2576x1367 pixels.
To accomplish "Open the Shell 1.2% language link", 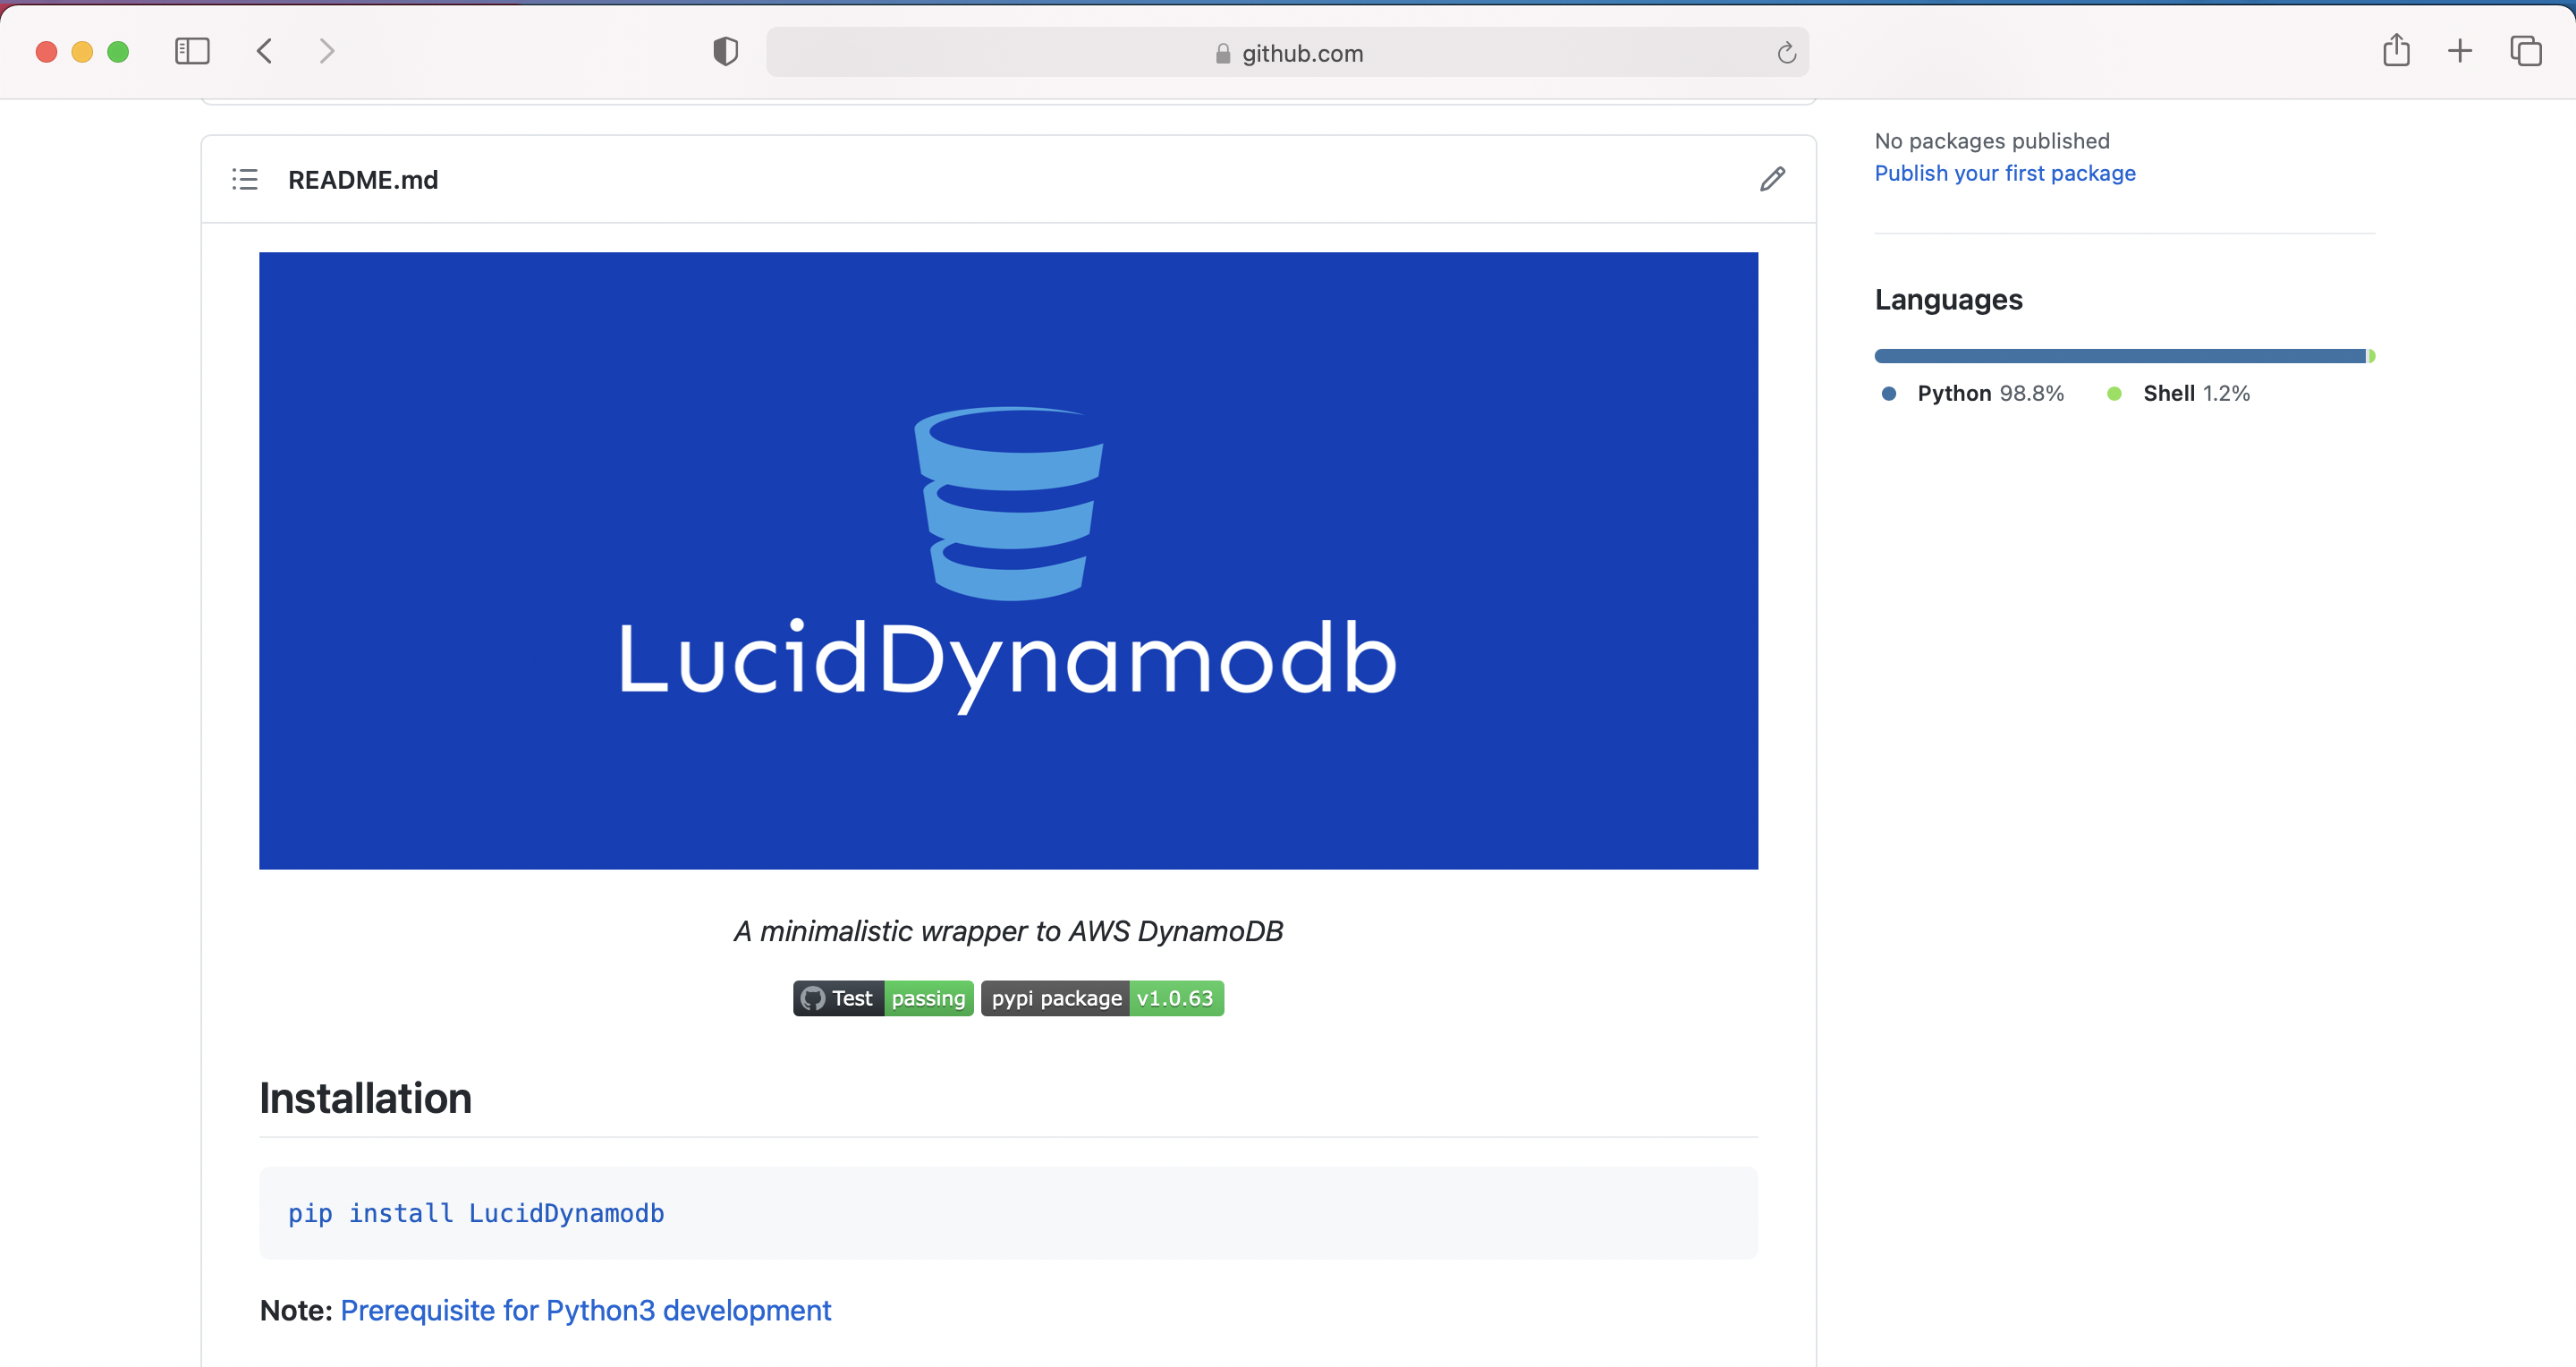I will (x=2178, y=393).
